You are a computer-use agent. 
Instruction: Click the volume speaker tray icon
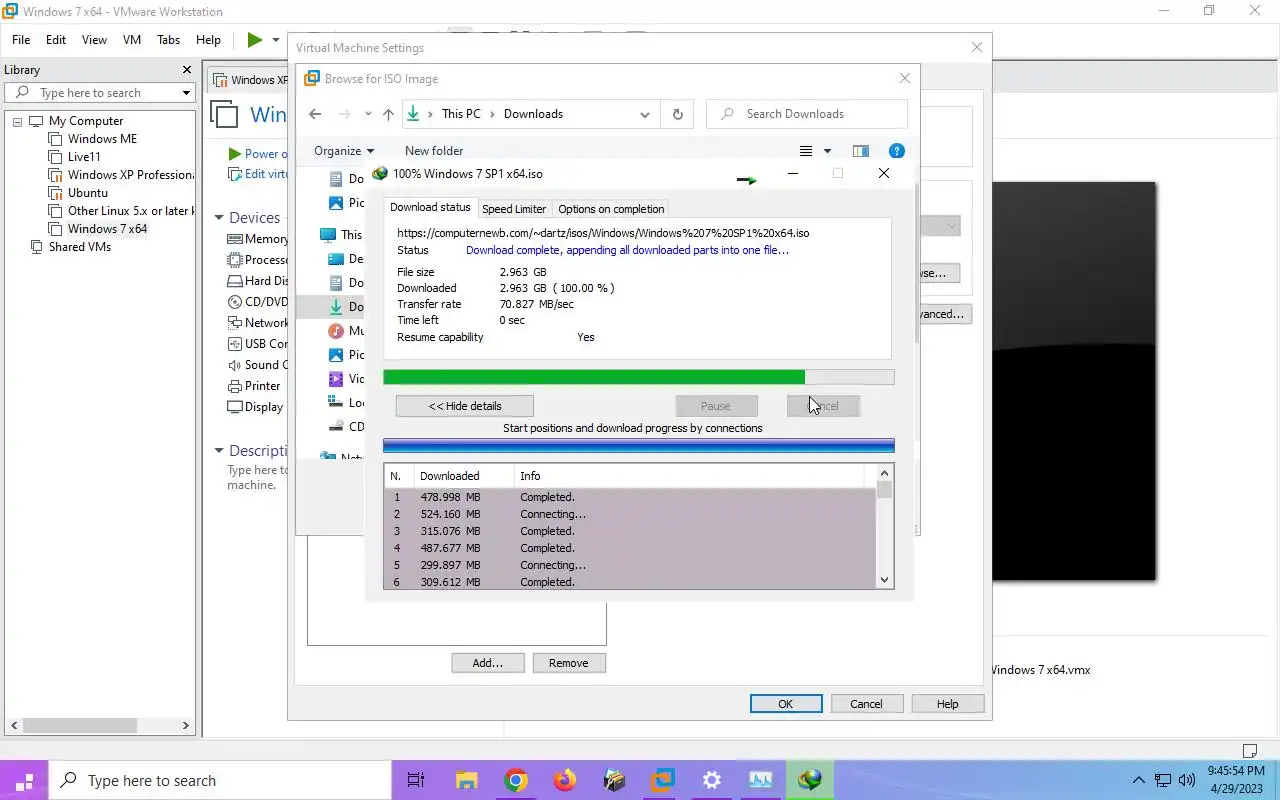tap(1187, 781)
